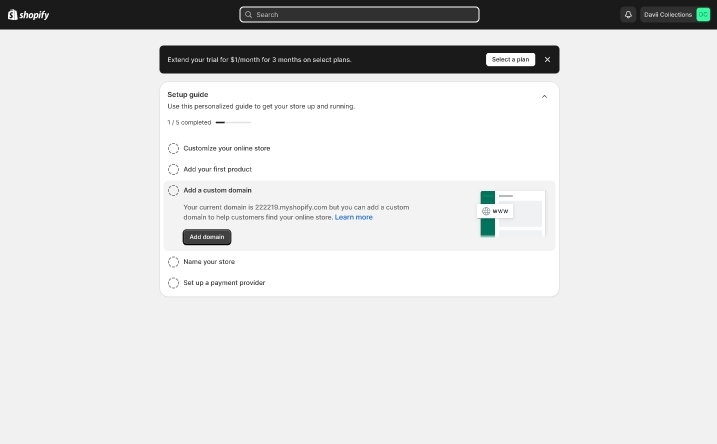
Task: Click the search magnifier icon
Action: tap(248, 14)
